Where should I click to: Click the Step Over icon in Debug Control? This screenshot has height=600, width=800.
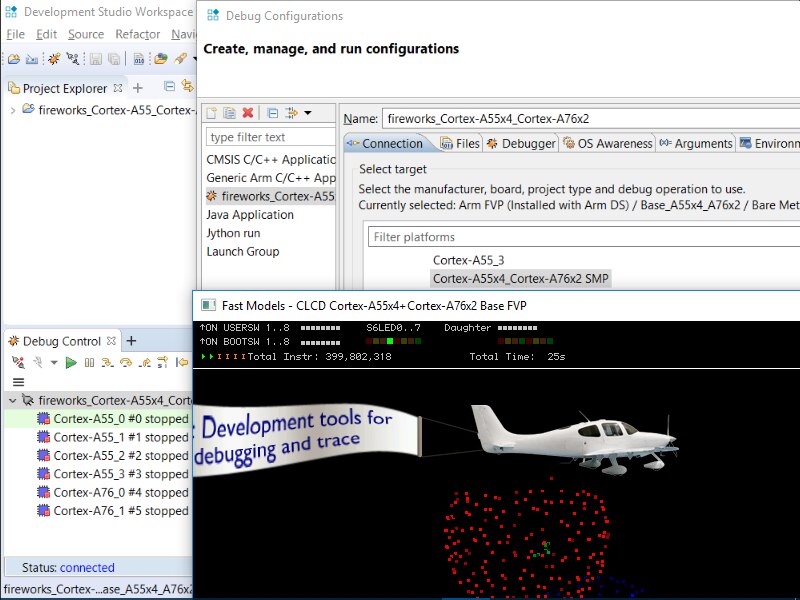tap(126, 363)
